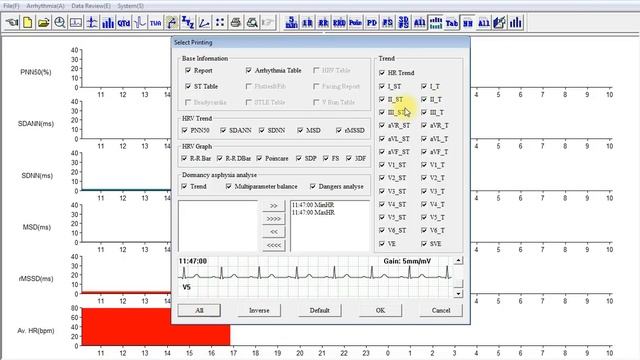
Task: Click the FS toolbar icon
Action: (x=387, y=22)
